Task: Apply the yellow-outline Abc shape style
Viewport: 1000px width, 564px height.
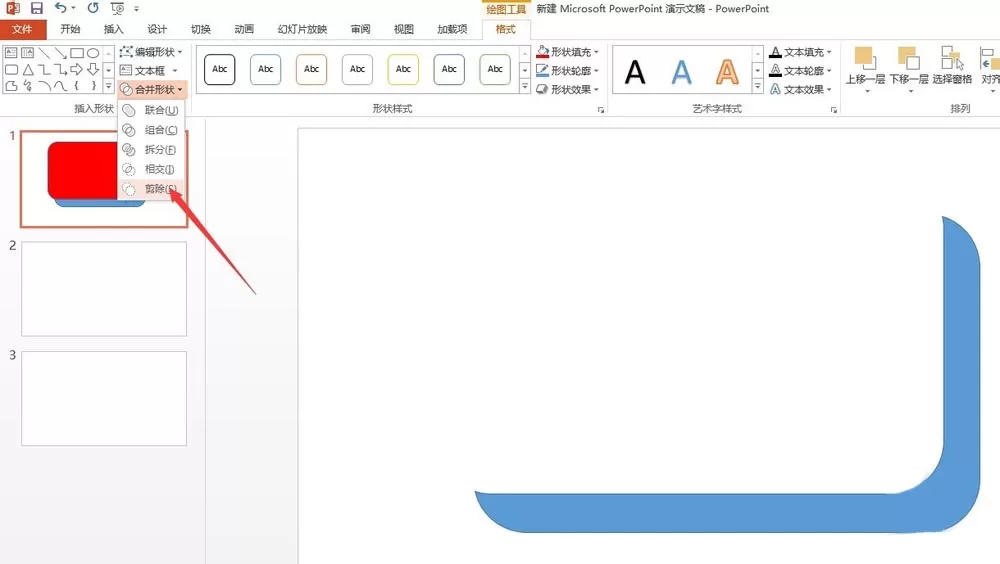Action: point(403,70)
